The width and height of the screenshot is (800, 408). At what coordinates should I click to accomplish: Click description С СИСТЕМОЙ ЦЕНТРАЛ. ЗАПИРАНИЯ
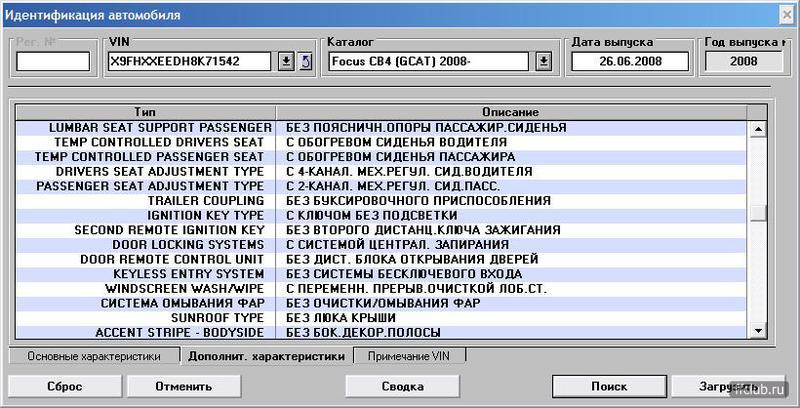click(397, 245)
